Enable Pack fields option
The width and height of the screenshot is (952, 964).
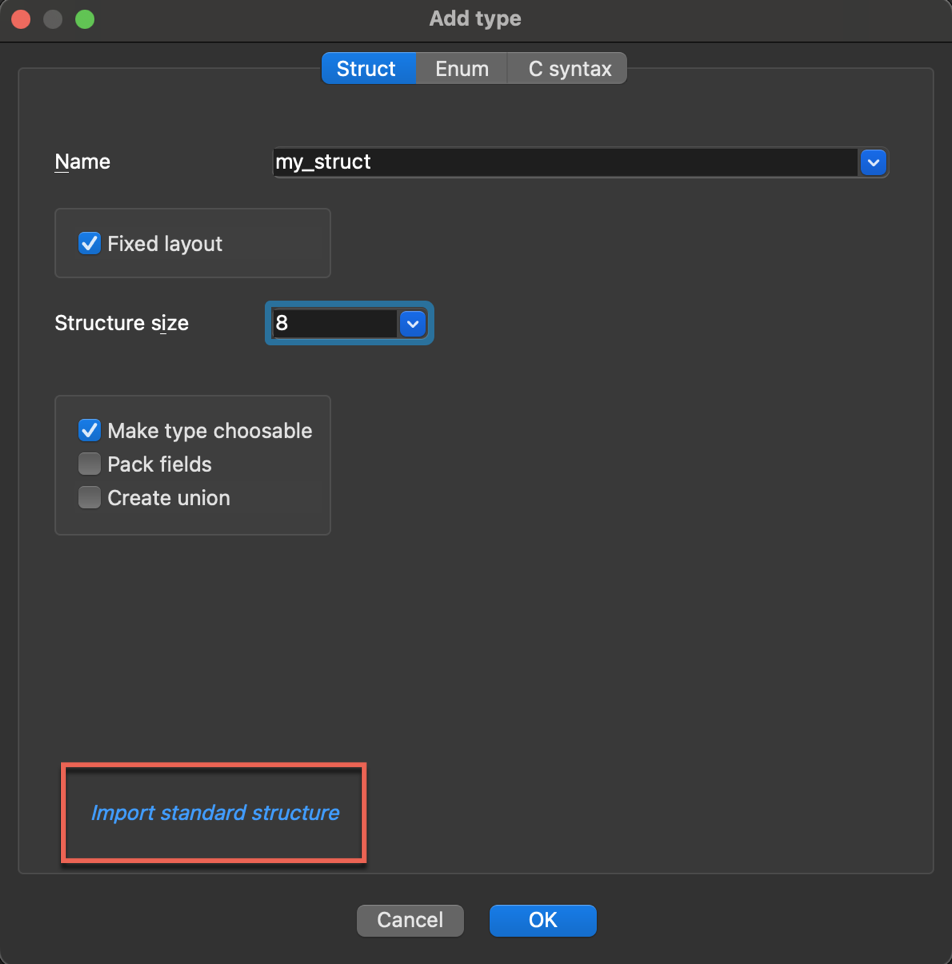tap(89, 464)
